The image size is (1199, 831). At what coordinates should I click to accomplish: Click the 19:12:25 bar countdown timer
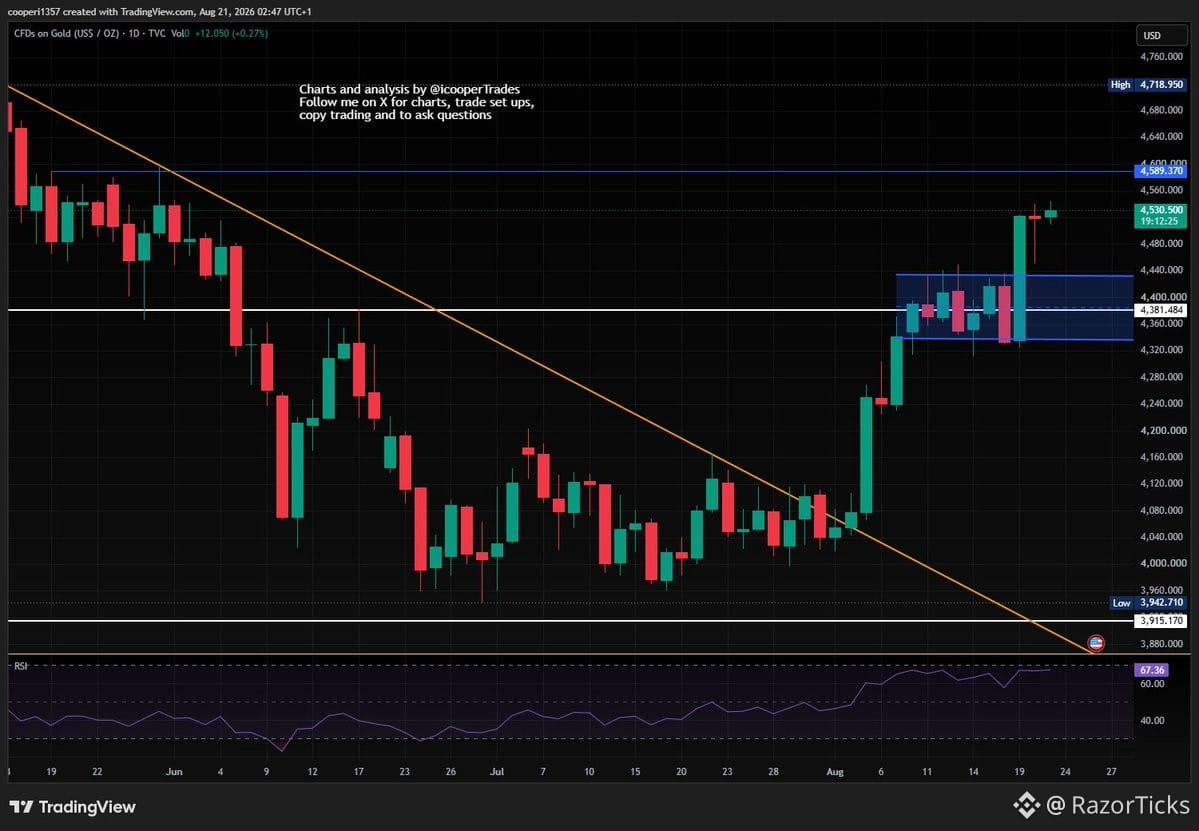(1161, 221)
